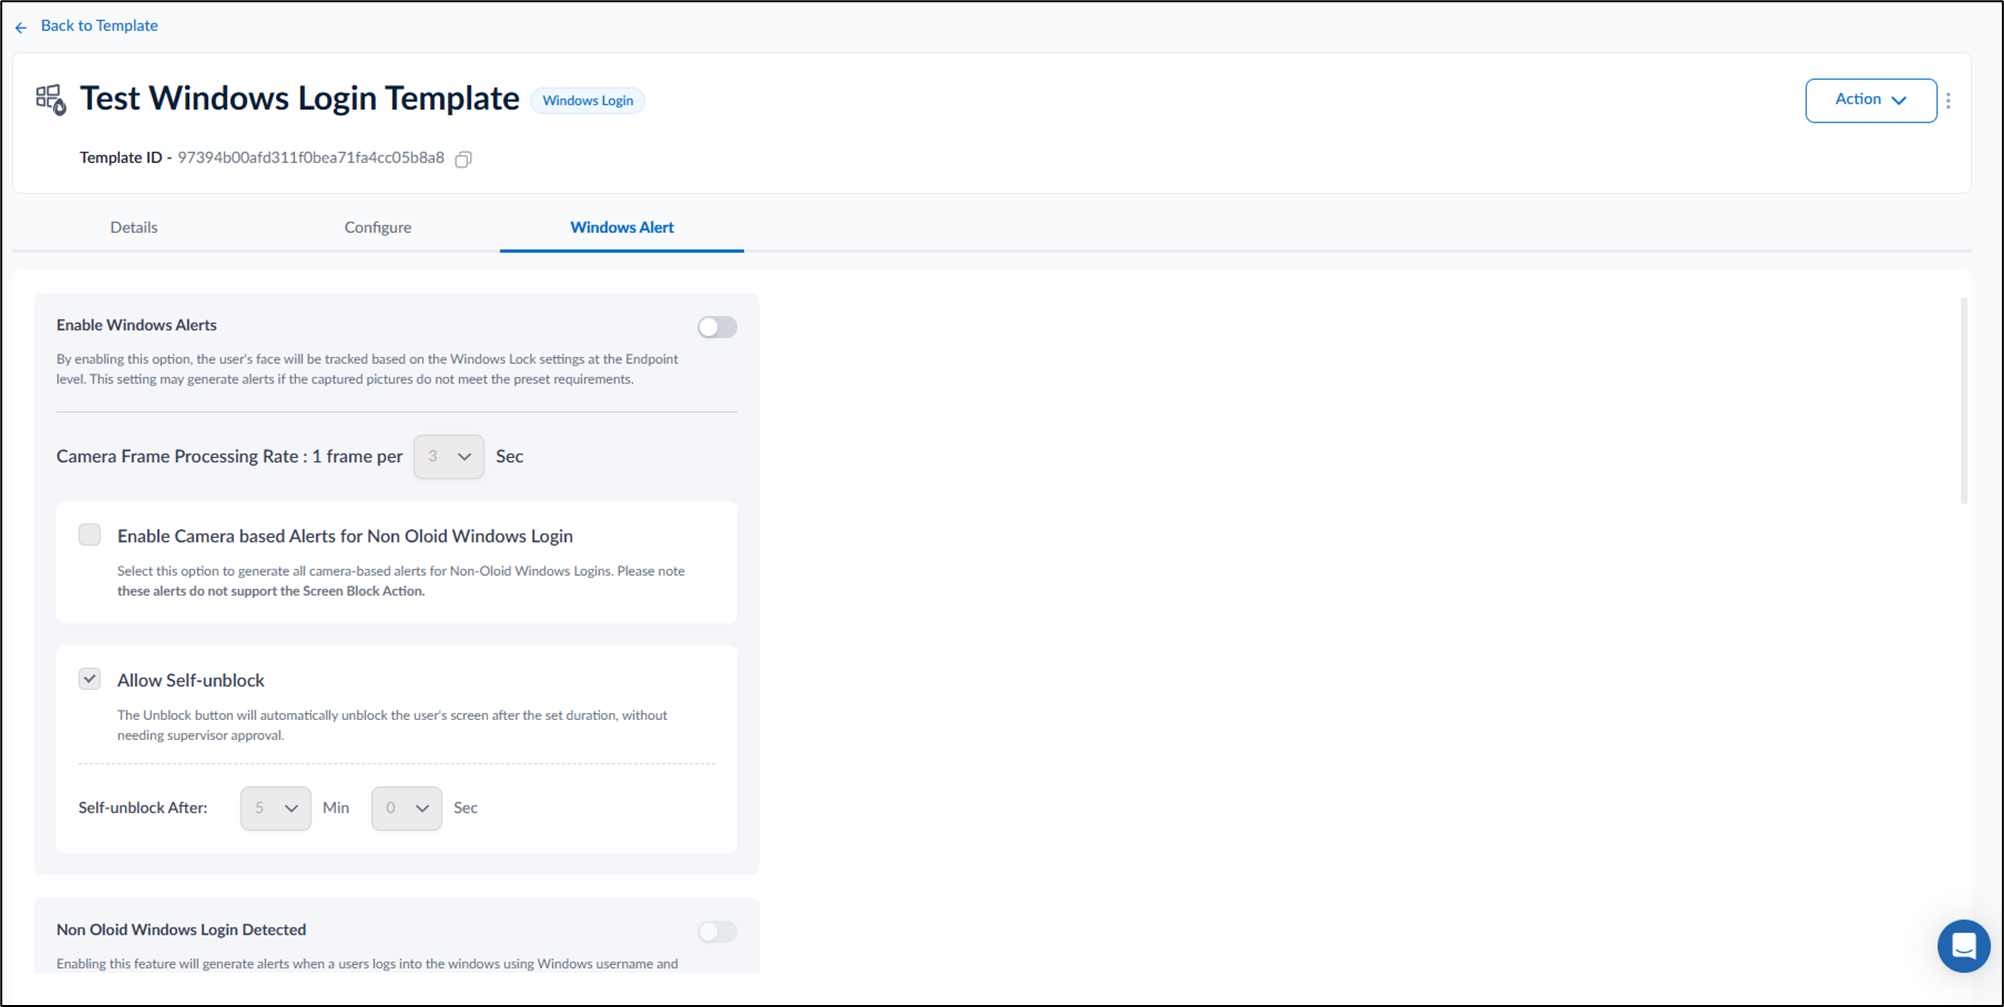Open the three-dot more options menu

1948,100
